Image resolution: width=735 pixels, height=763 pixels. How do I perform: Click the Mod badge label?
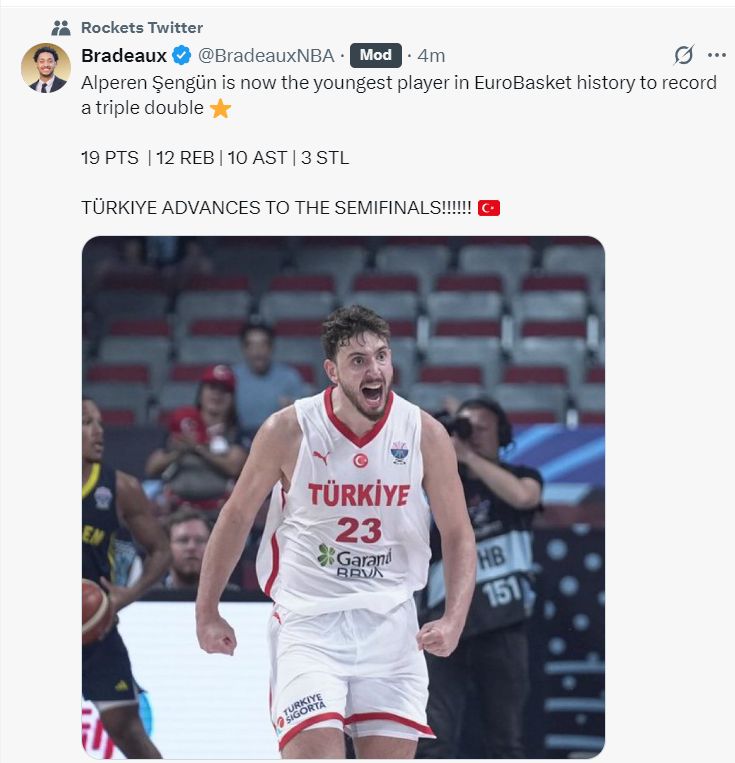click(375, 55)
